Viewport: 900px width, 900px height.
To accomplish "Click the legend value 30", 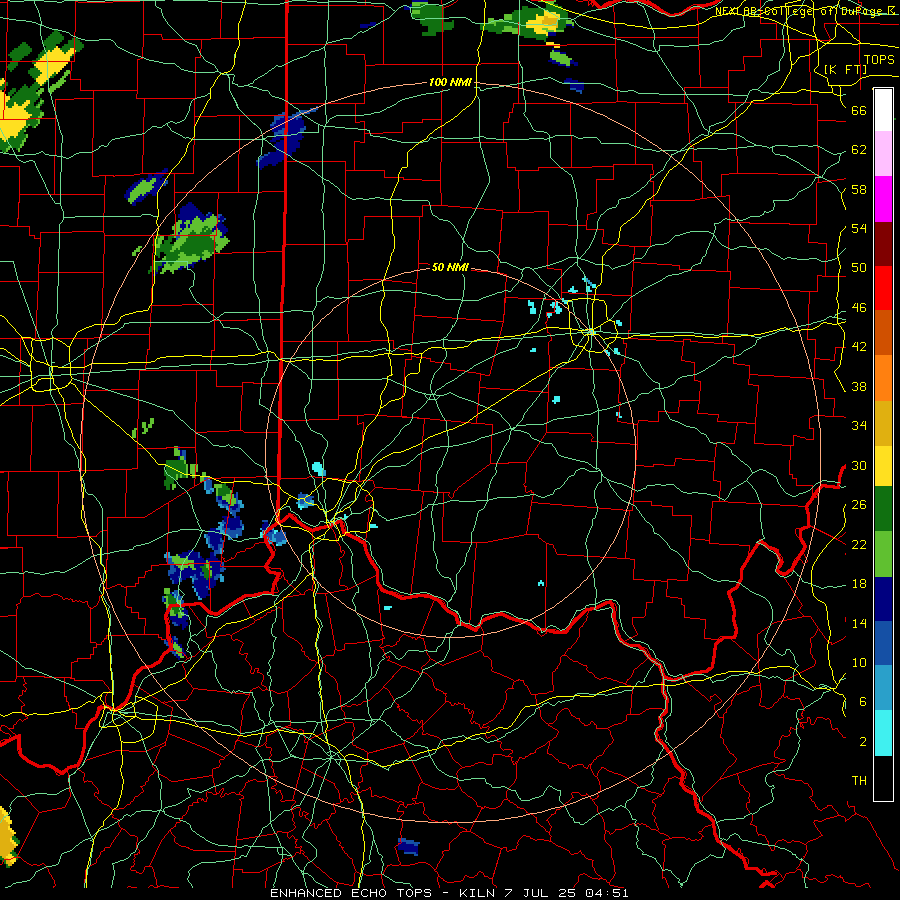I will pyautogui.click(x=859, y=465).
